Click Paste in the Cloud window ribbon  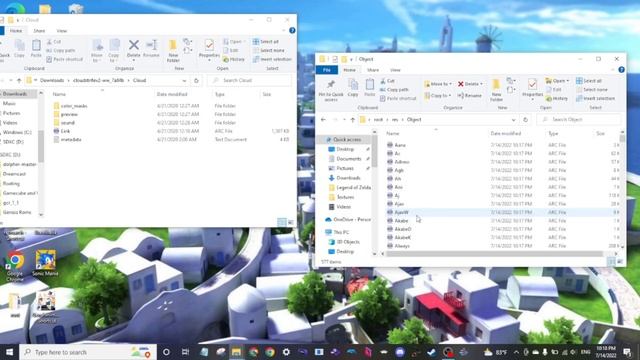pyautogui.click(x=36, y=48)
